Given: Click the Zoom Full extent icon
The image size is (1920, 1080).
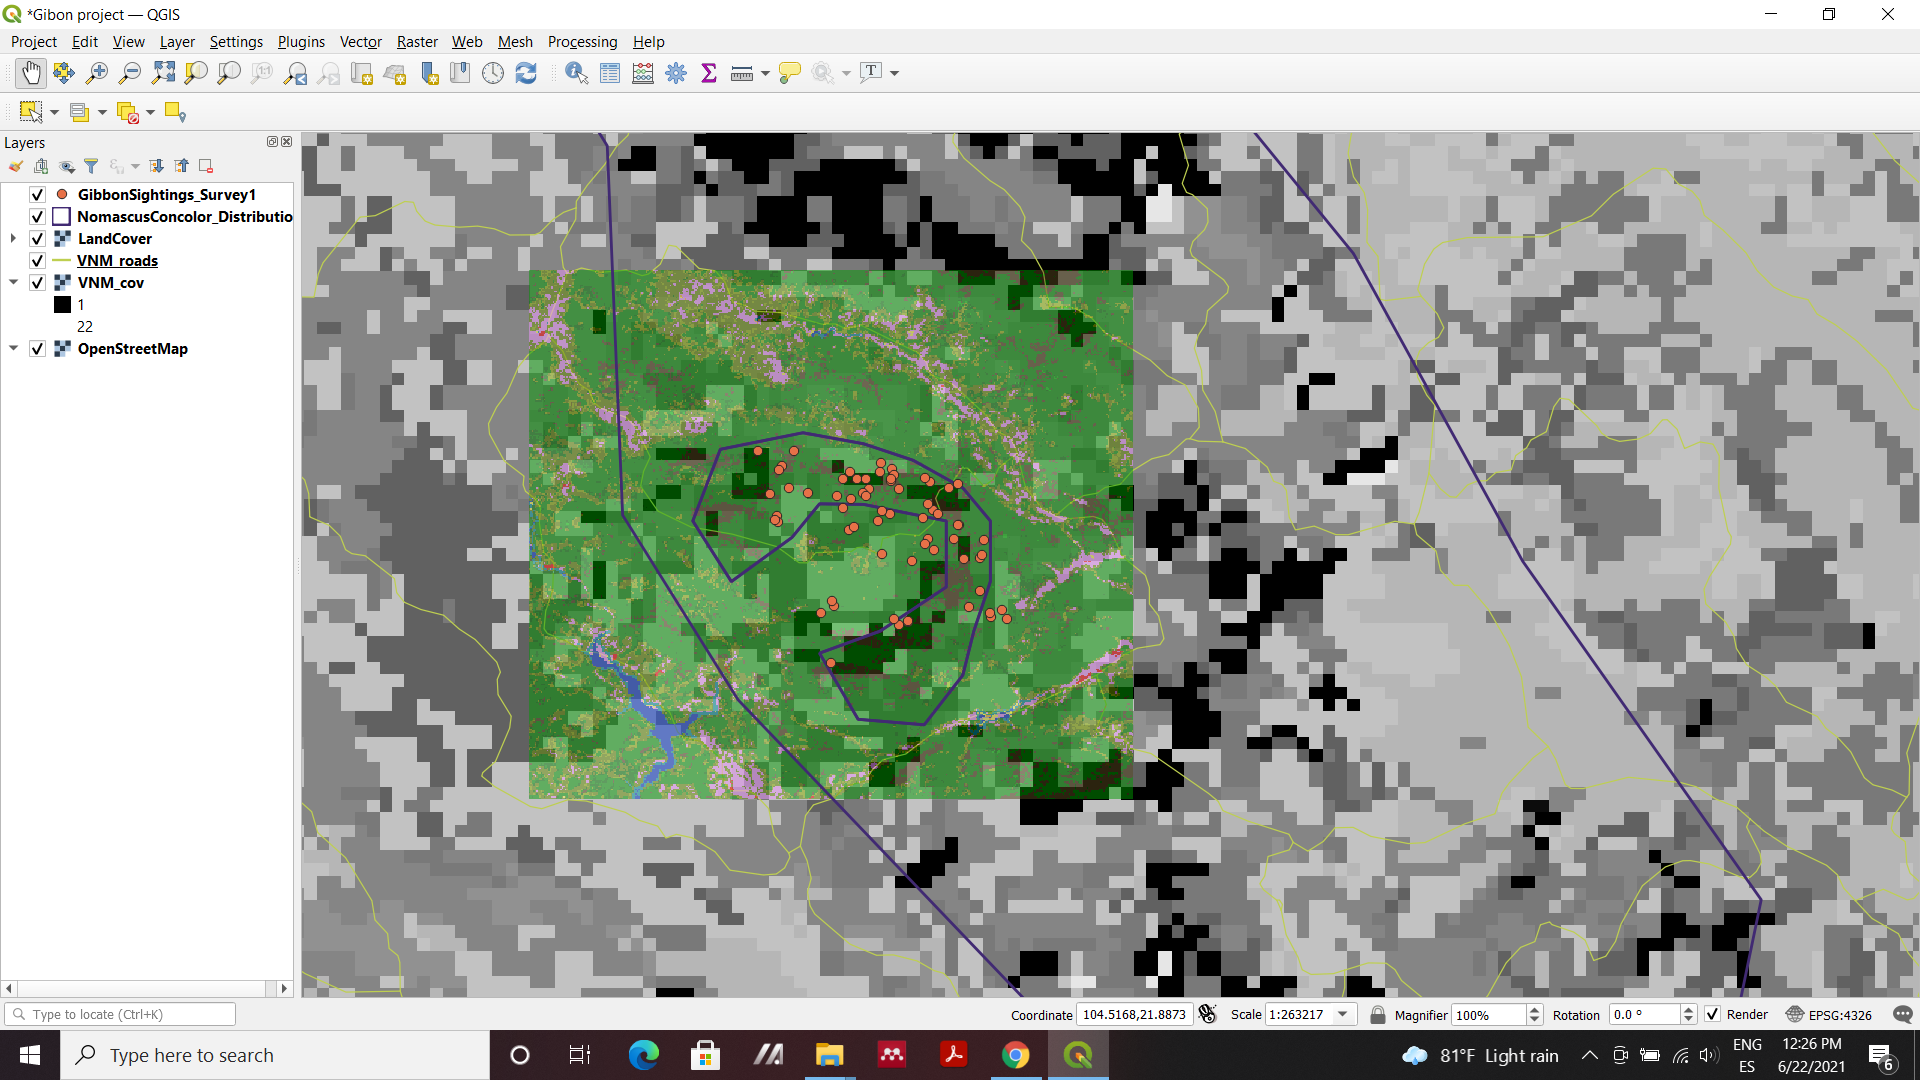Looking at the screenshot, I should (x=163, y=73).
